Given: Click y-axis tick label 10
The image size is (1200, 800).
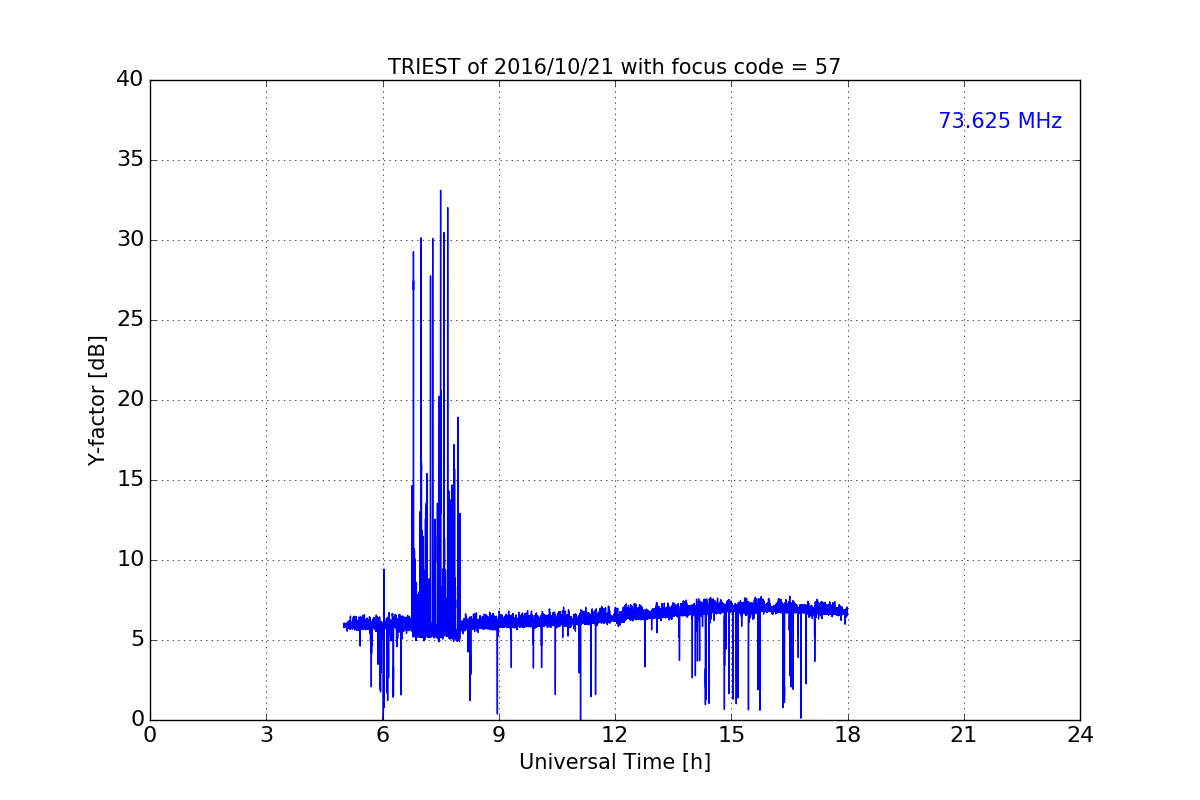Looking at the screenshot, I should point(130,560).
